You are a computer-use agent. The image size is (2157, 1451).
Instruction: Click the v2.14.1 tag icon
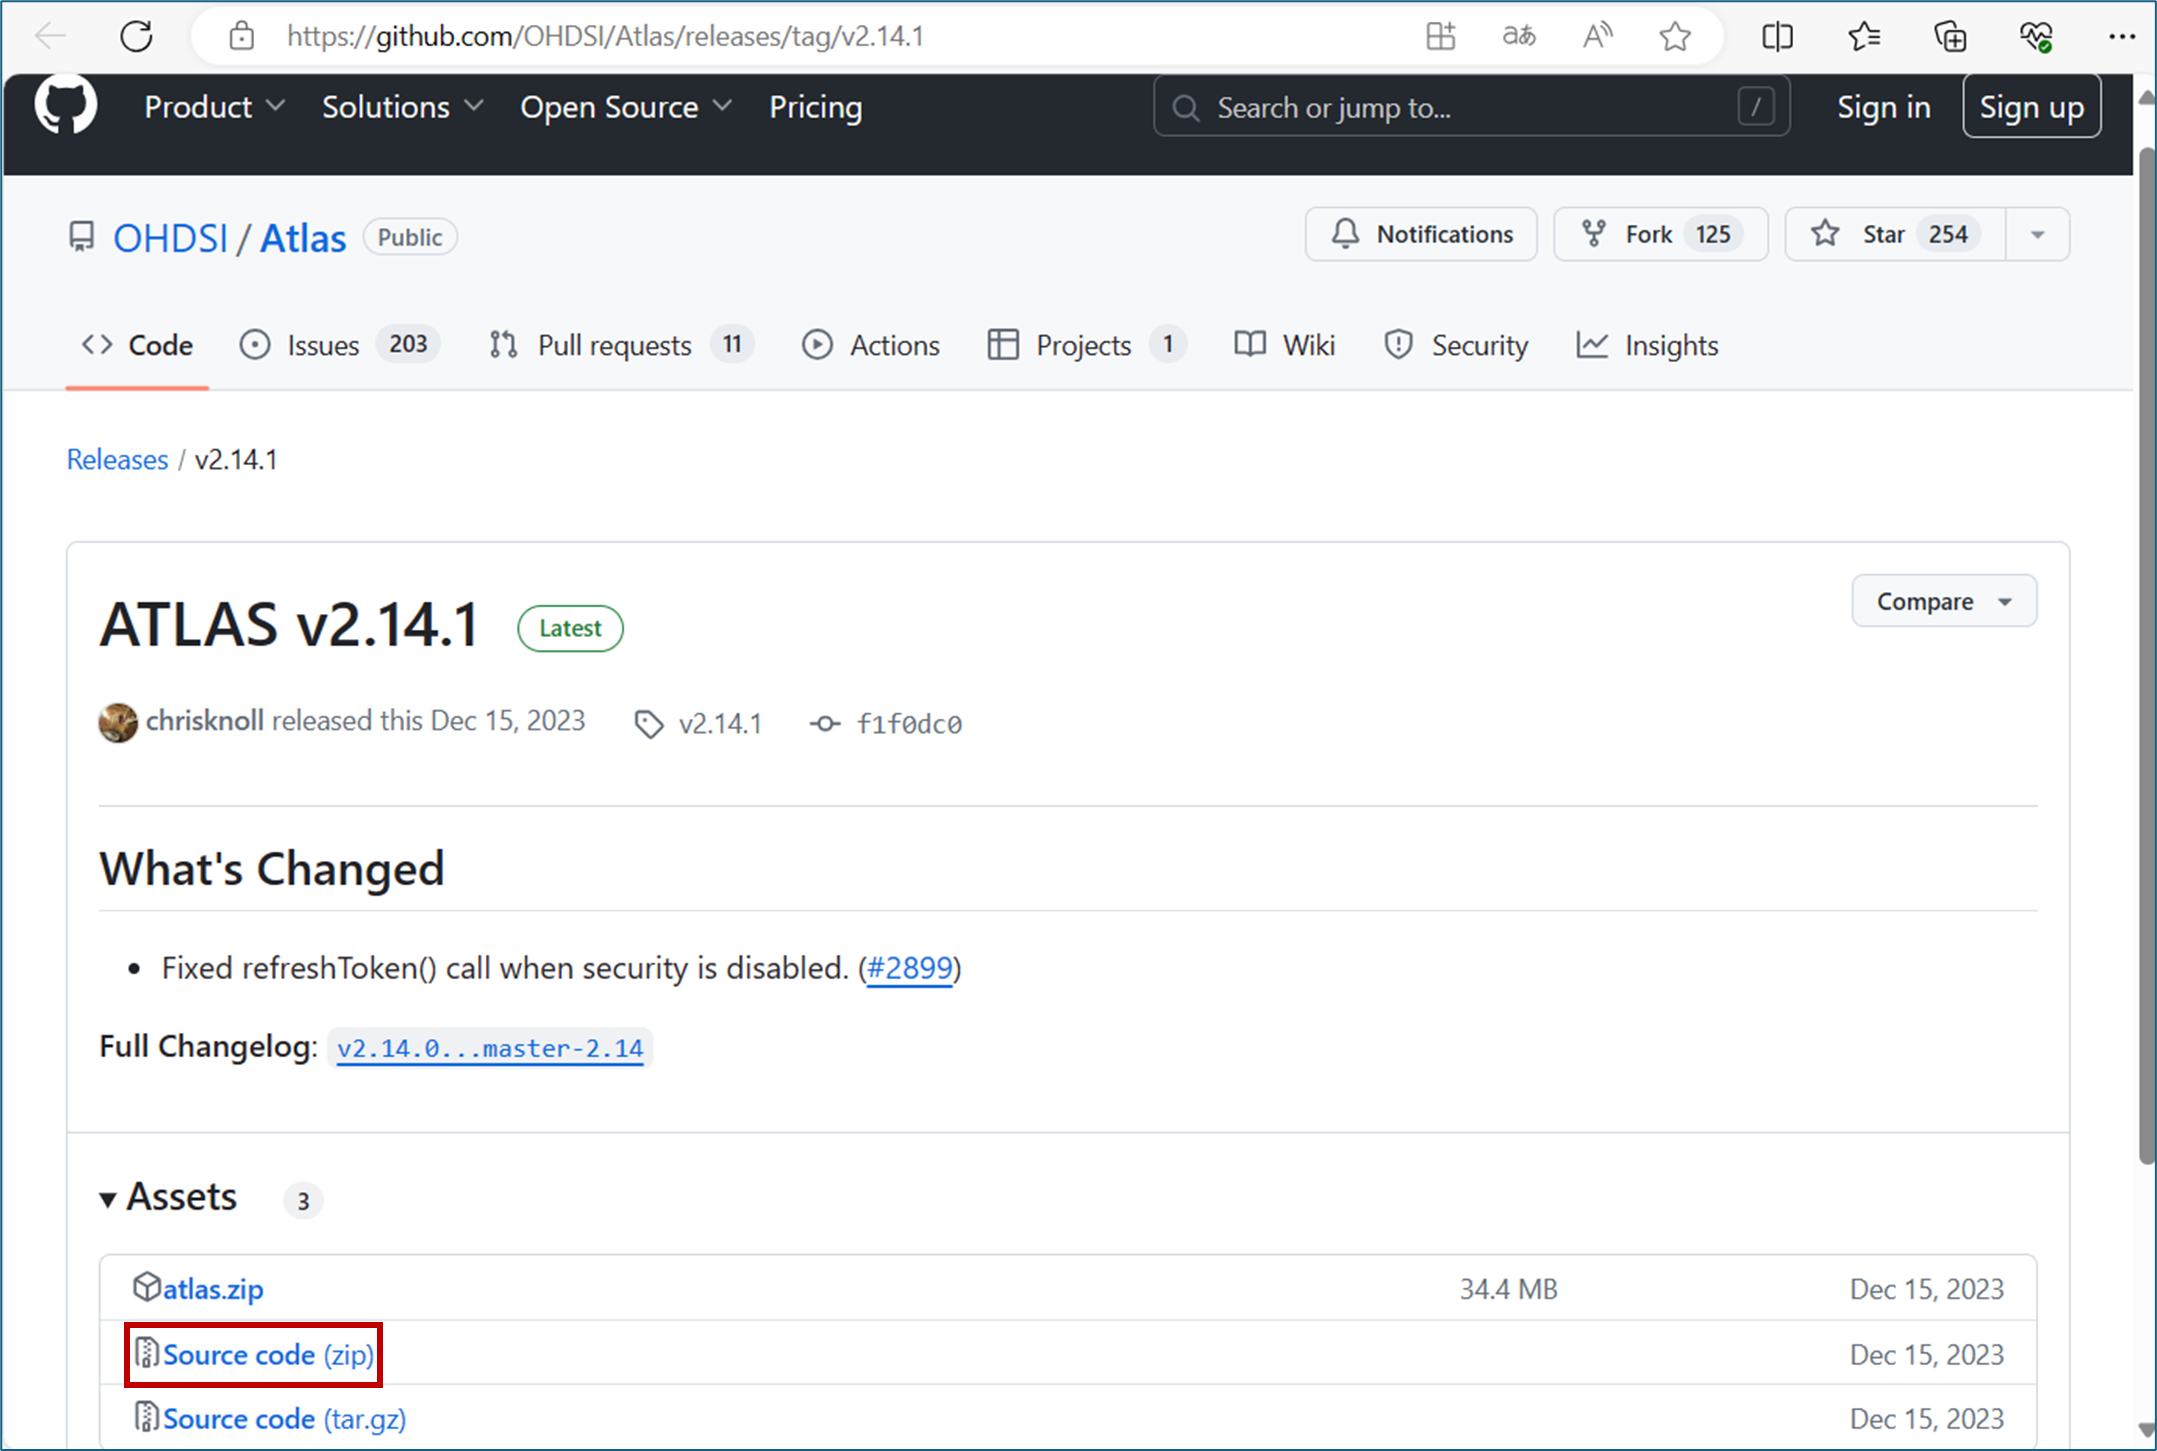coord(649,724)
